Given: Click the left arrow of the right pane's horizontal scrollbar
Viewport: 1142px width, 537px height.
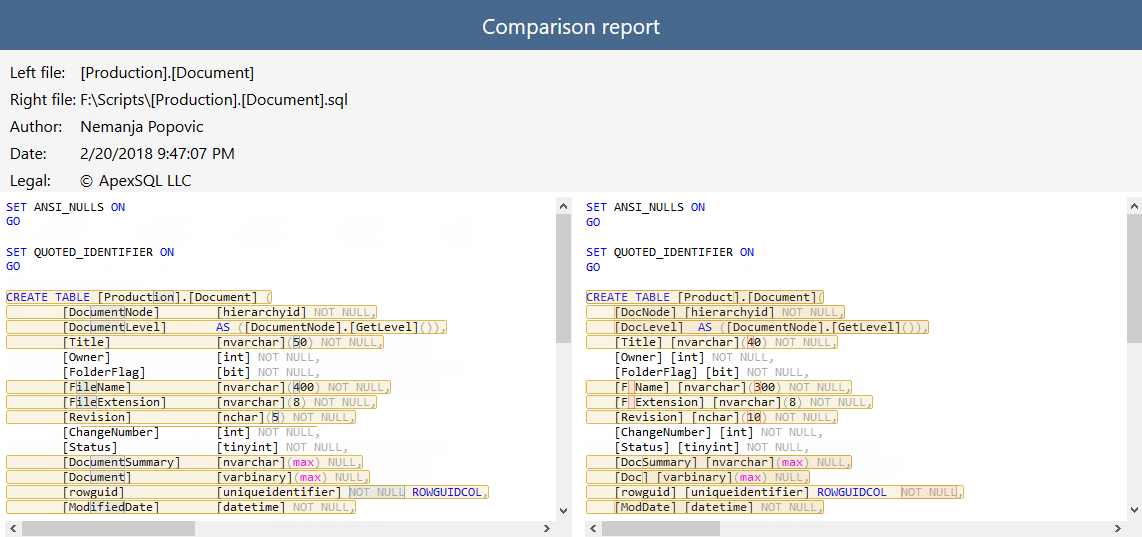Looking at the screenshot, I should [594, 528].
